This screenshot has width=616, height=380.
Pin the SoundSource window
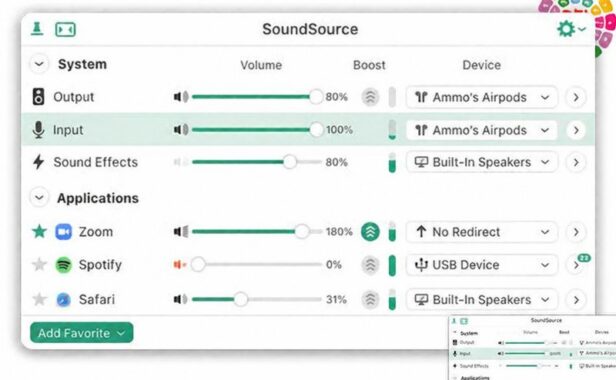tap(37, 29)
